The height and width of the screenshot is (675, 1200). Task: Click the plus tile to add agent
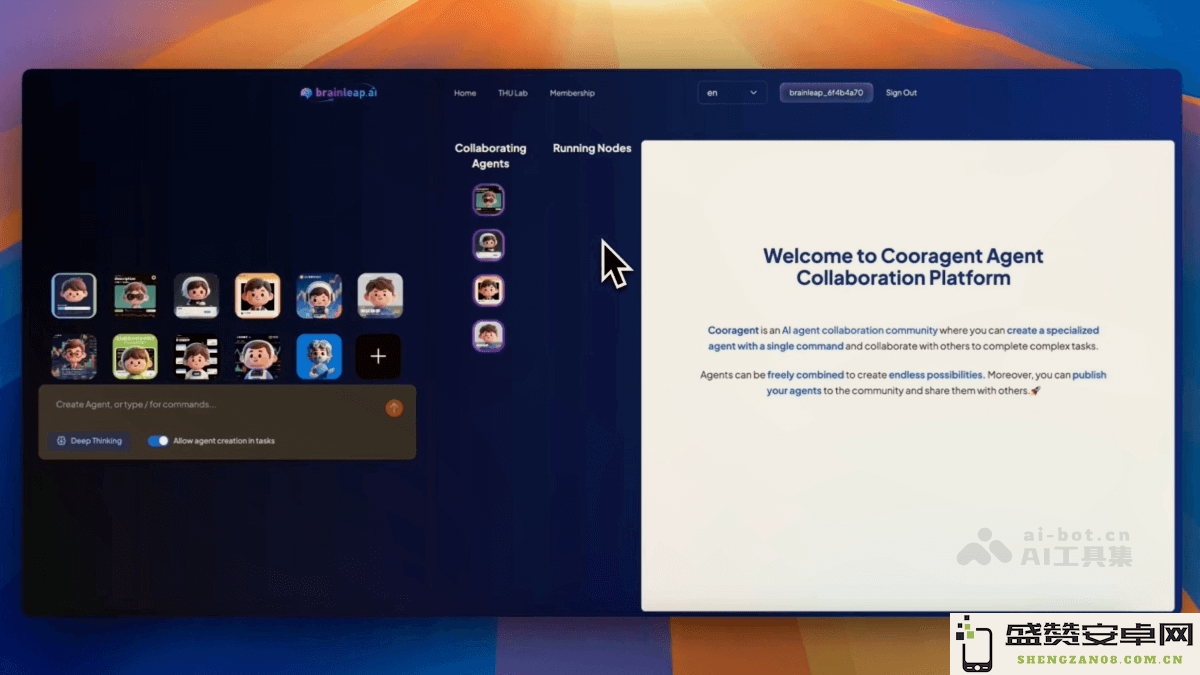point(379,356)
